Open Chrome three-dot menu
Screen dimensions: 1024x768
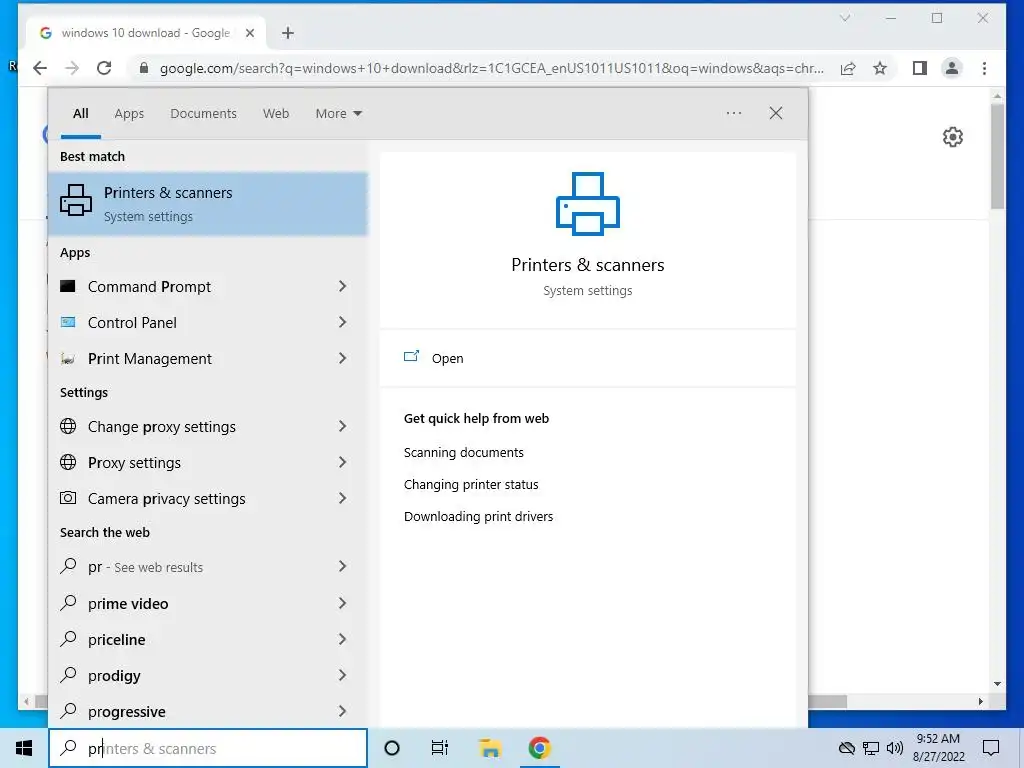tap(984, 68)
